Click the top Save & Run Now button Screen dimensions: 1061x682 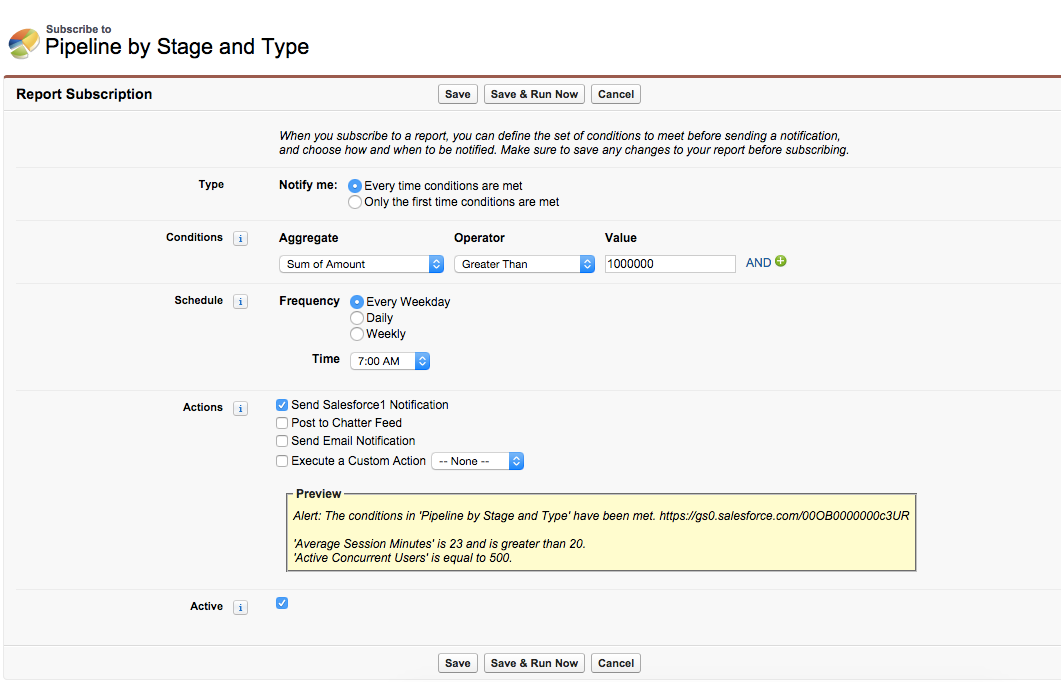(534, 94)
